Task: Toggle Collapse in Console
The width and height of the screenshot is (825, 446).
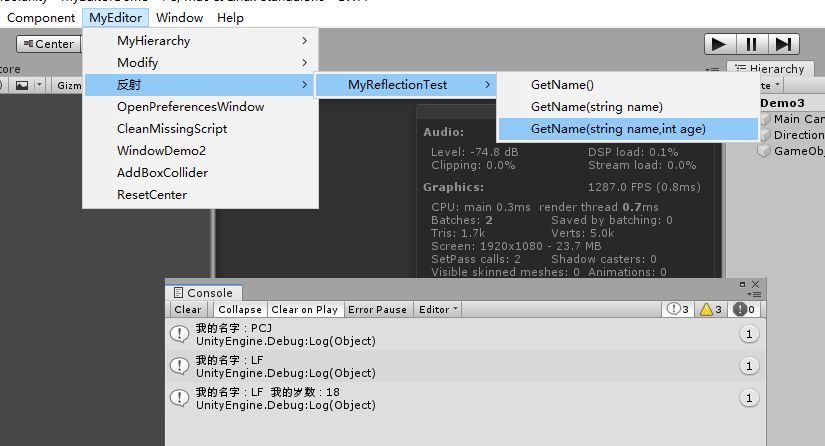Action: pos(240,309)
